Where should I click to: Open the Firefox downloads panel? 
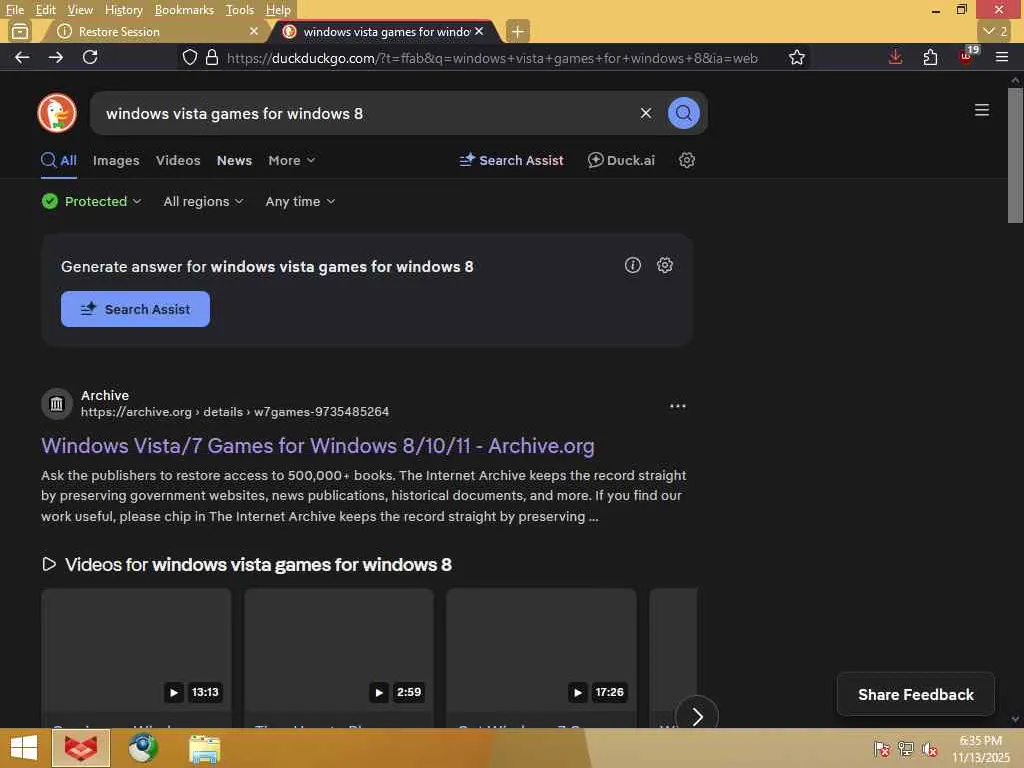[895, 57]
